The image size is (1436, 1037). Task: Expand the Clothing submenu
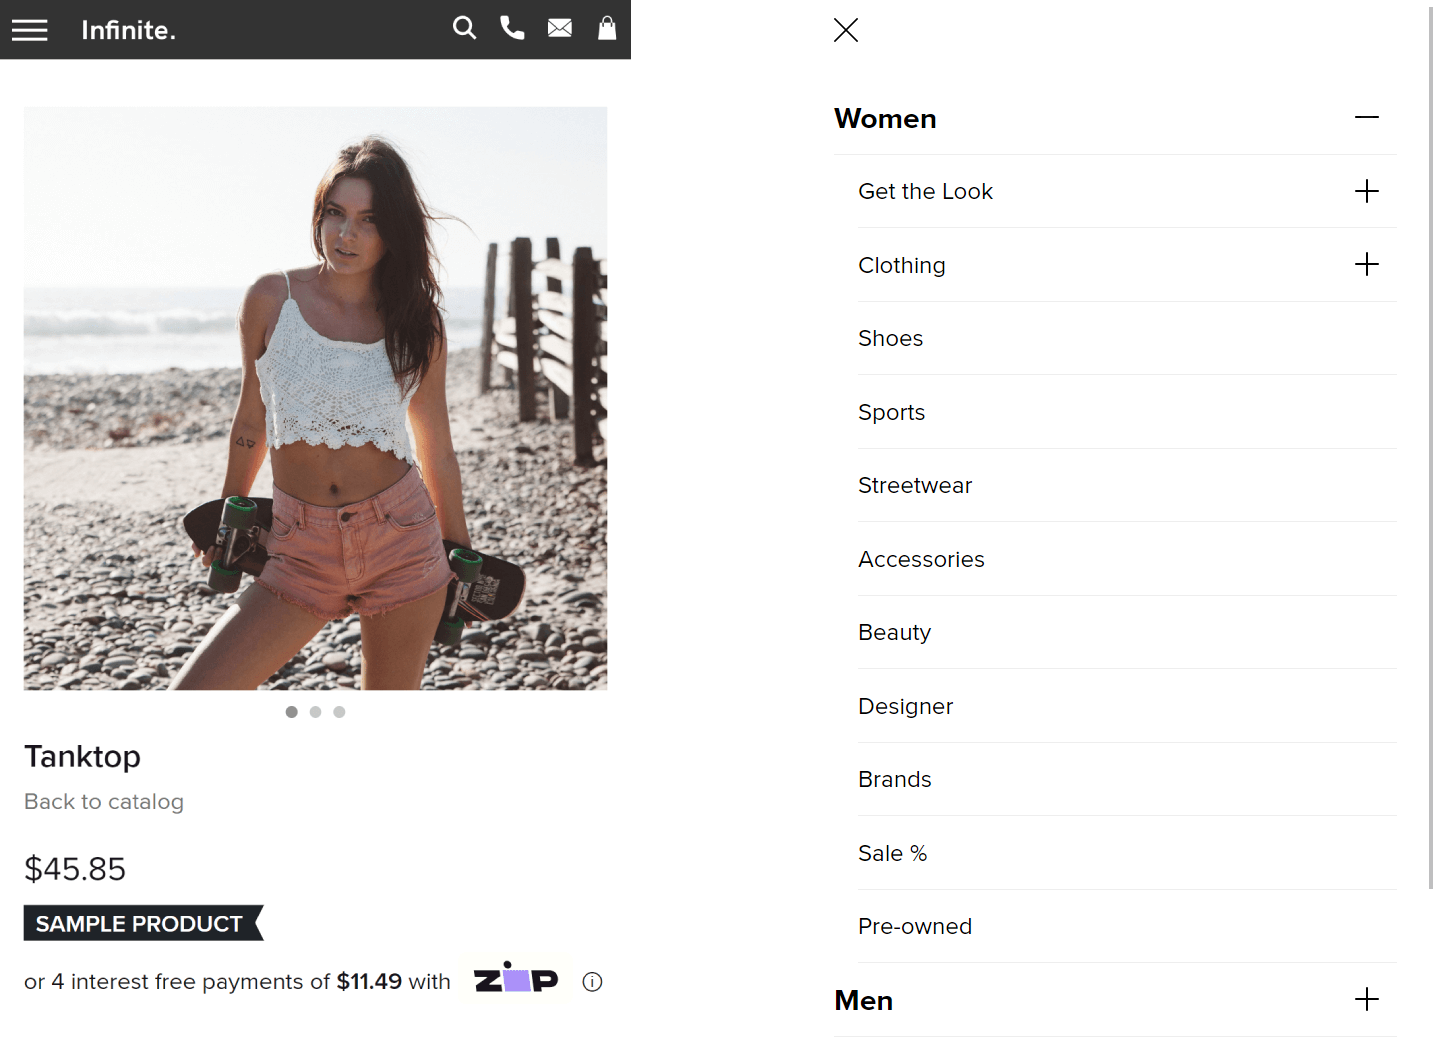pyautogui.click(x=1367, y=264)
